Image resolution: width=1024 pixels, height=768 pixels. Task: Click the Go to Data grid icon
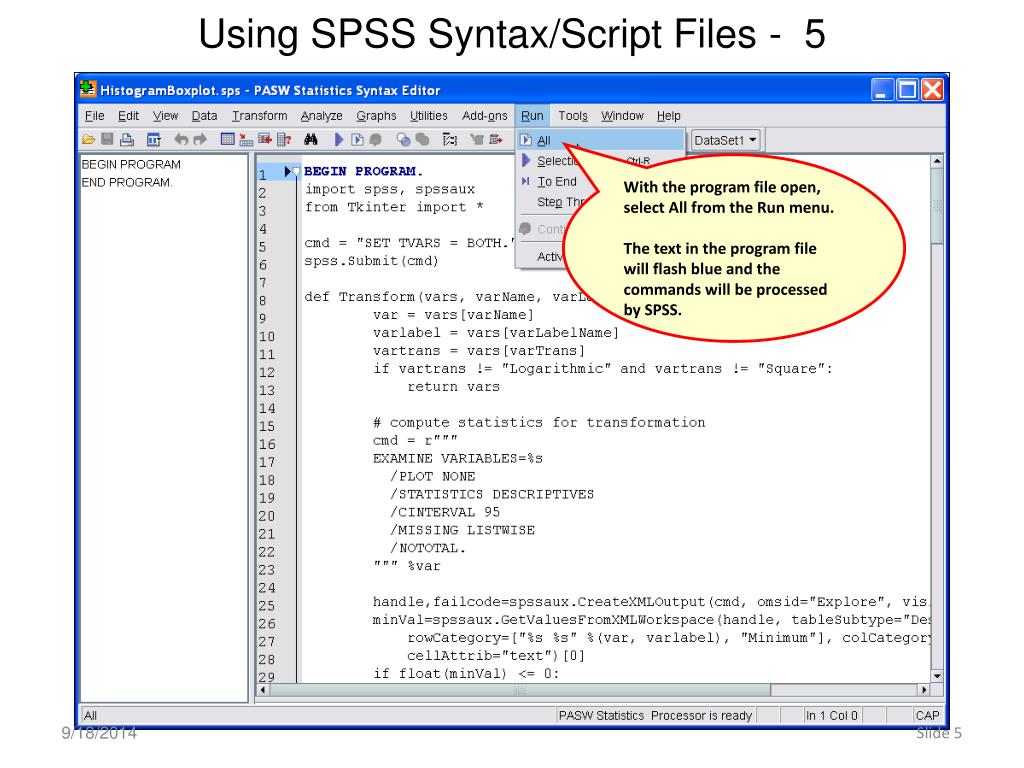coord(227,141)
